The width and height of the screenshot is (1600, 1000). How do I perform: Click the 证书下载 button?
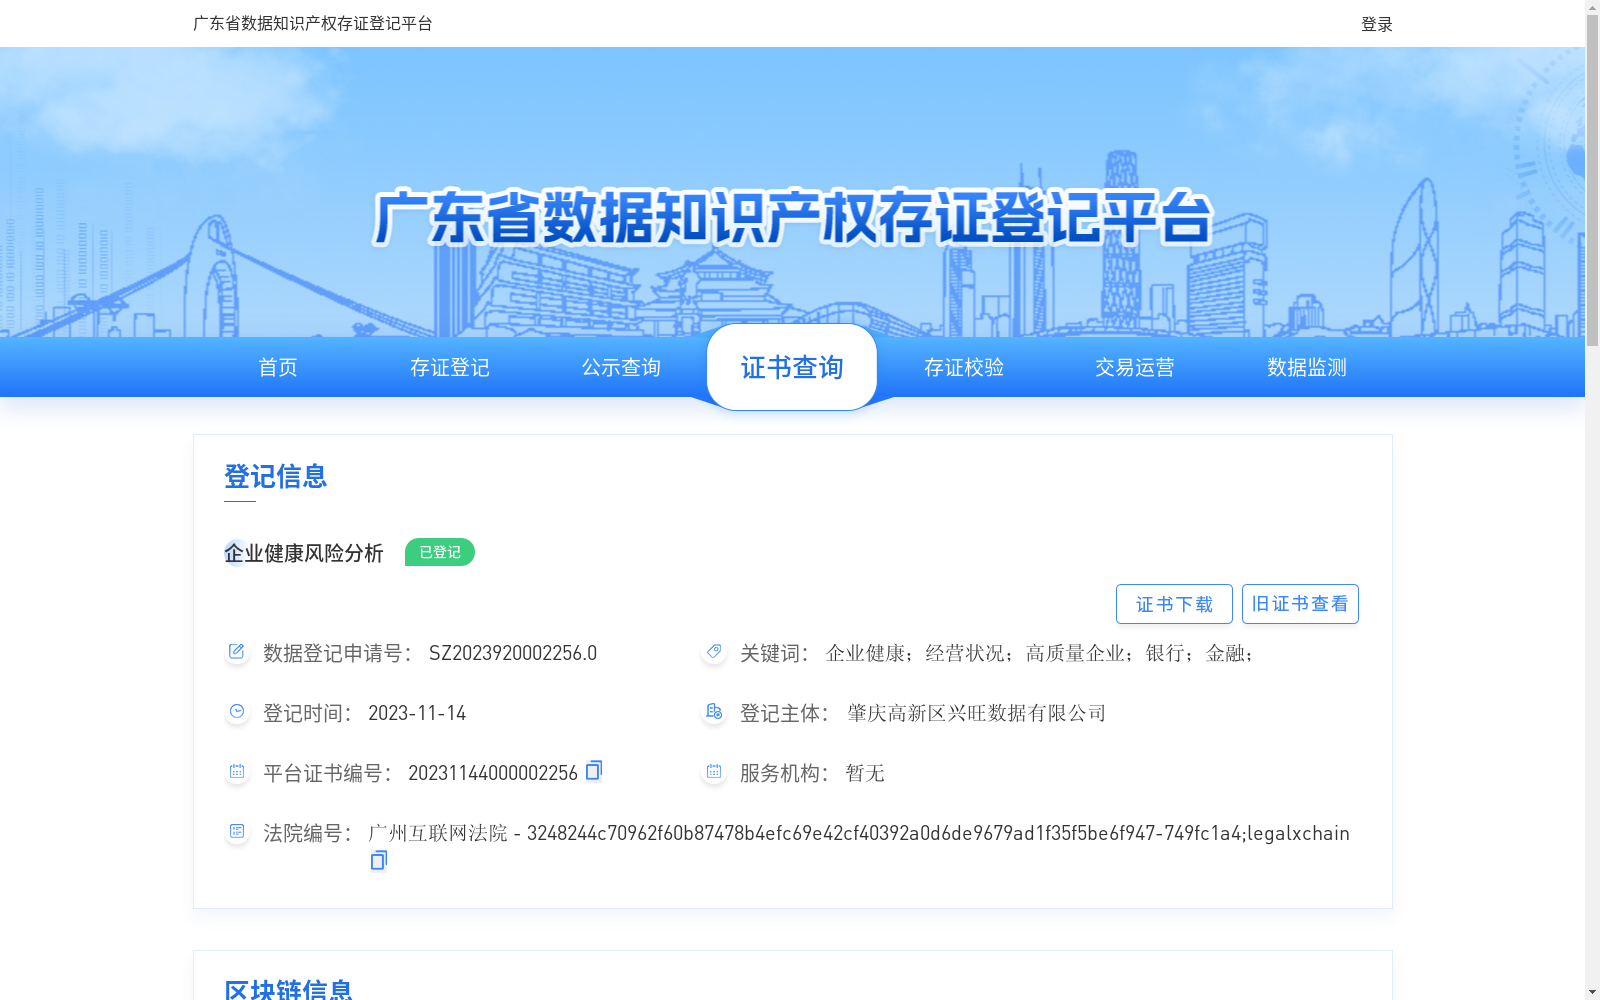1174,604
